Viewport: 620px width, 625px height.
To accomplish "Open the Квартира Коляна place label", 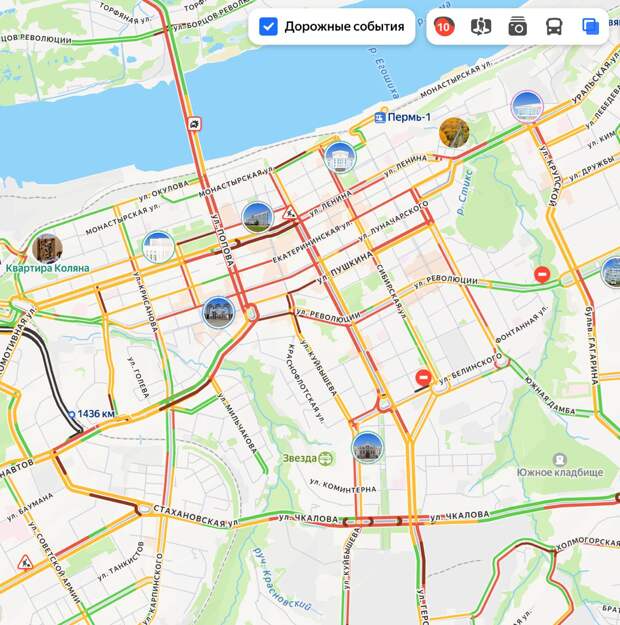I will pyautogui.click(x=47, y=268).
